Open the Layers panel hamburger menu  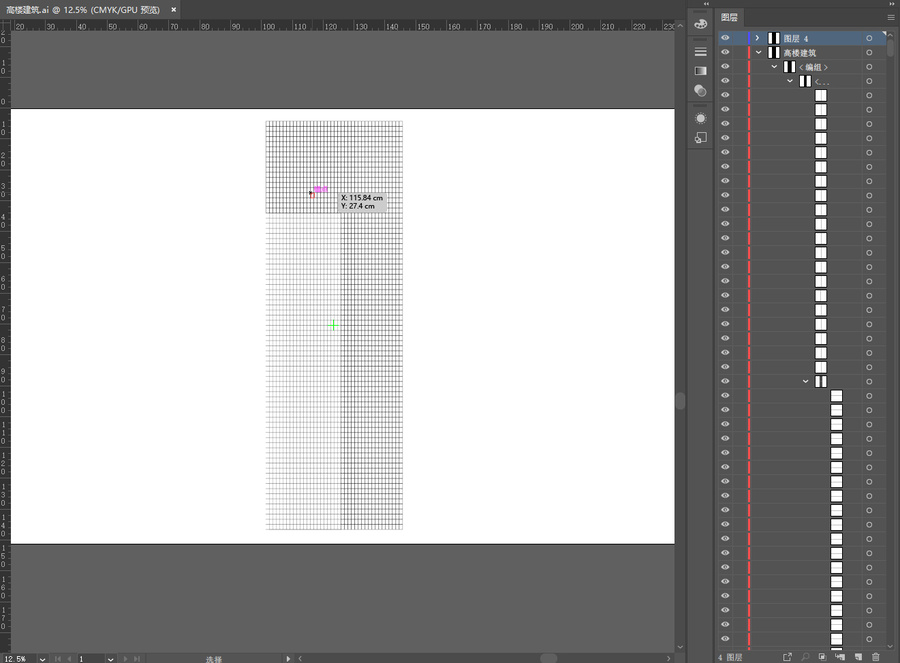(x=890, y=17)
